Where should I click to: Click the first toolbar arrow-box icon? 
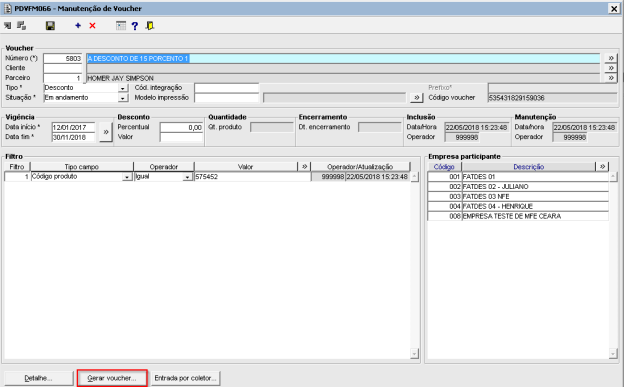8,26
